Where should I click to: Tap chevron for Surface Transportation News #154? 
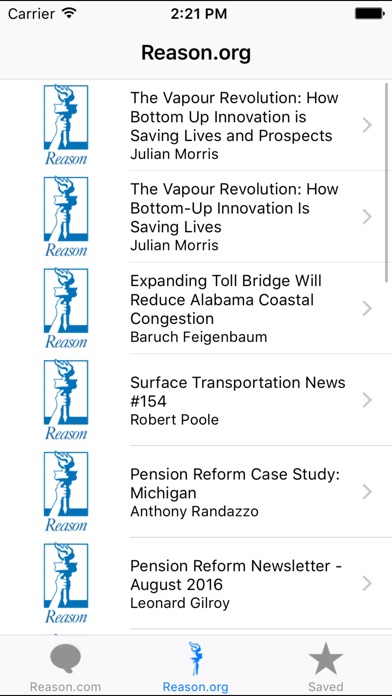point(367,400)
